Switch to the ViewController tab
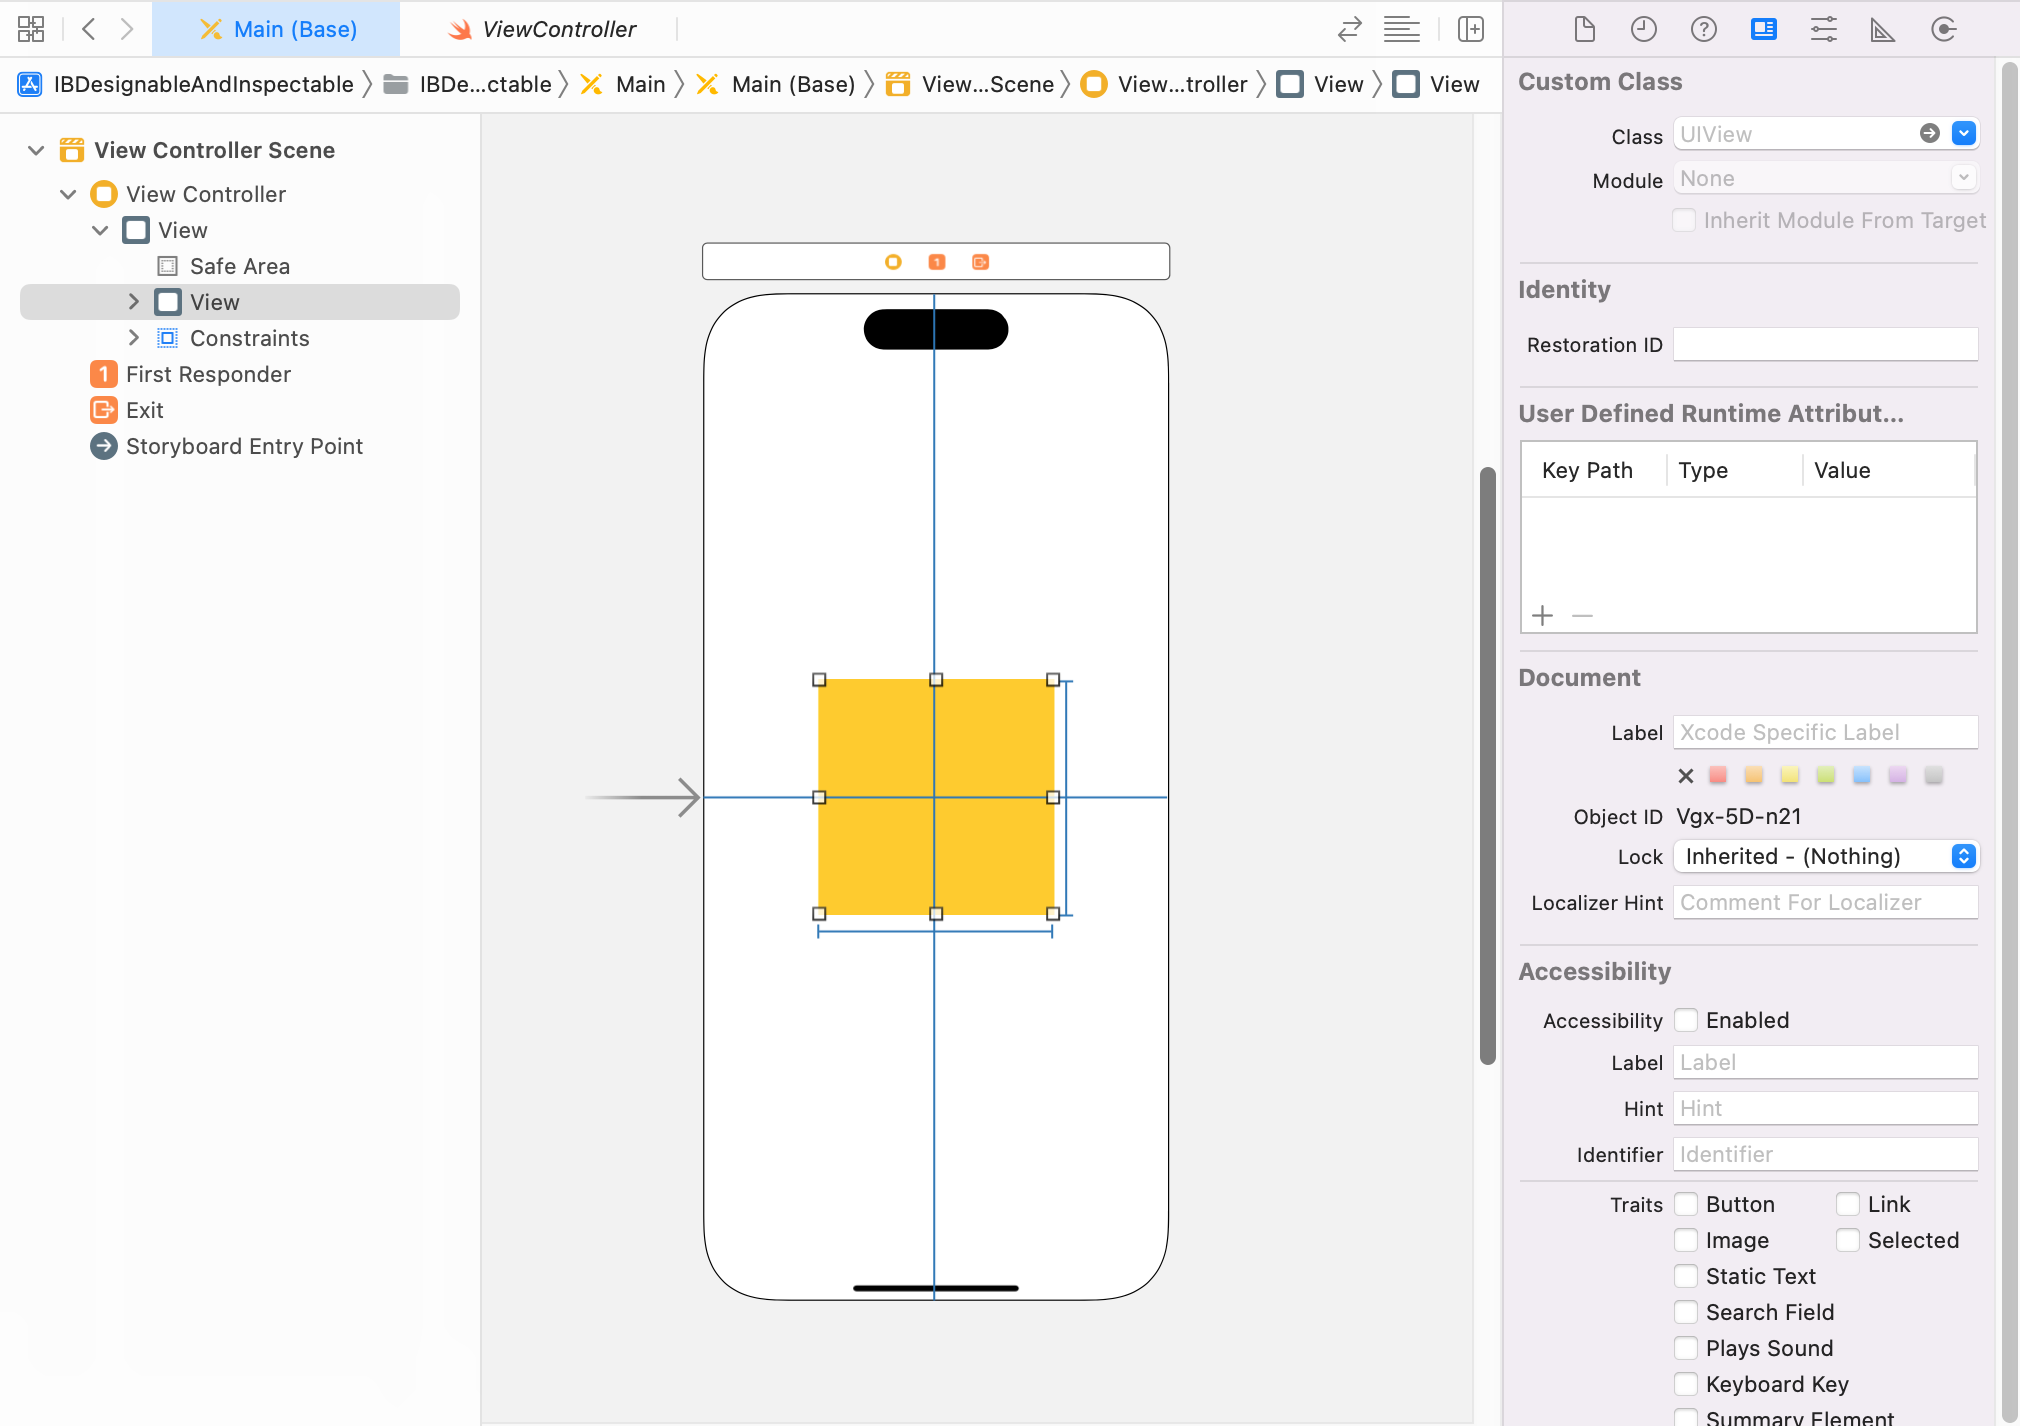The image size is (2020, 1426). click(543, 29)
